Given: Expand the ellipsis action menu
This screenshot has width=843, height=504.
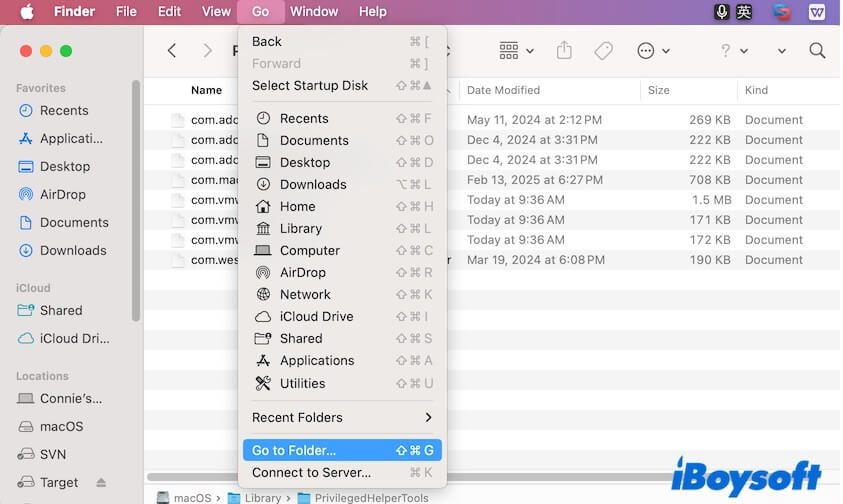Looking at the screenshot, I should (653, 51).
